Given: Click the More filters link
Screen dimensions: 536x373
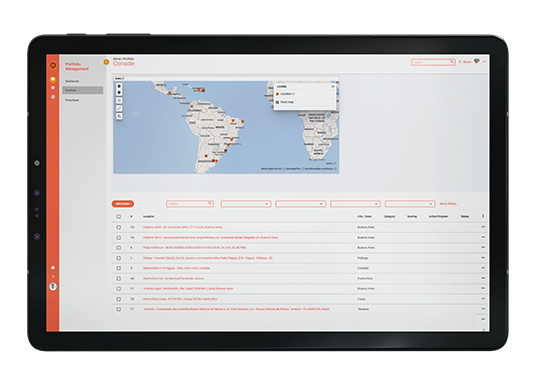Looking at the screenshot, I should (x=448, y=204).
